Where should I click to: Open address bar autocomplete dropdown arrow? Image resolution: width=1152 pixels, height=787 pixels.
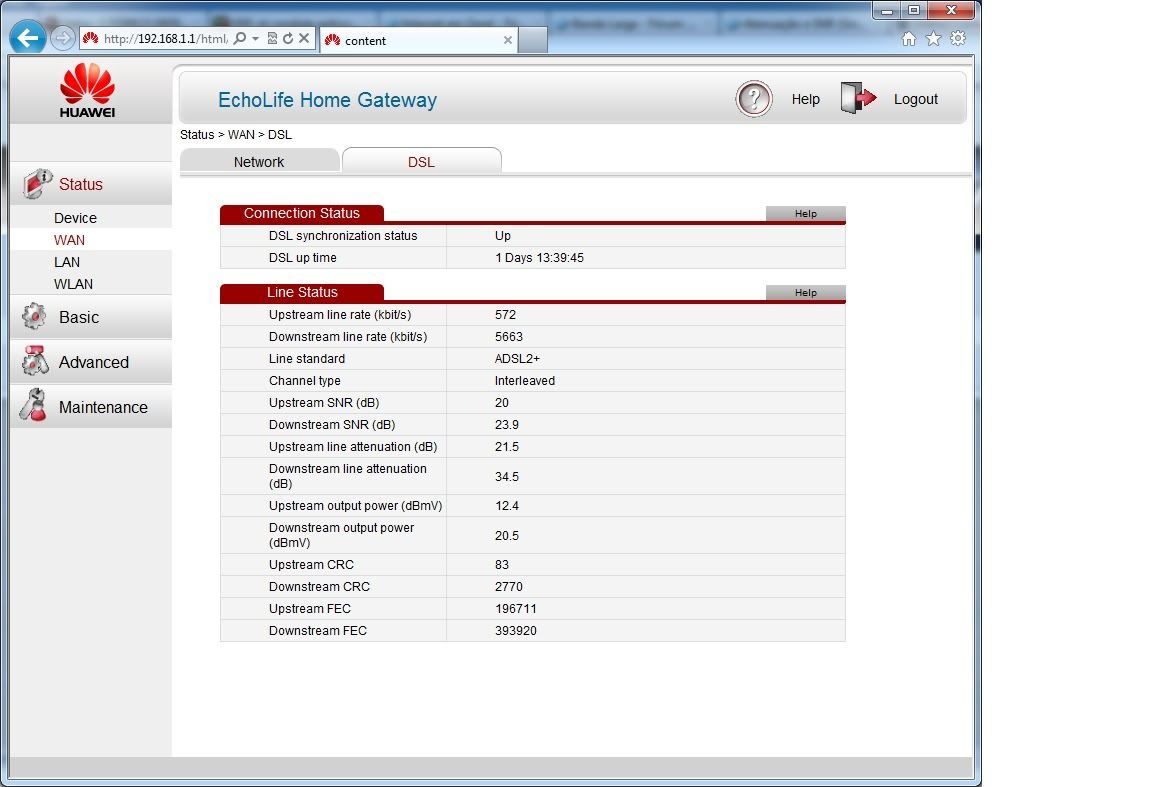256,39
